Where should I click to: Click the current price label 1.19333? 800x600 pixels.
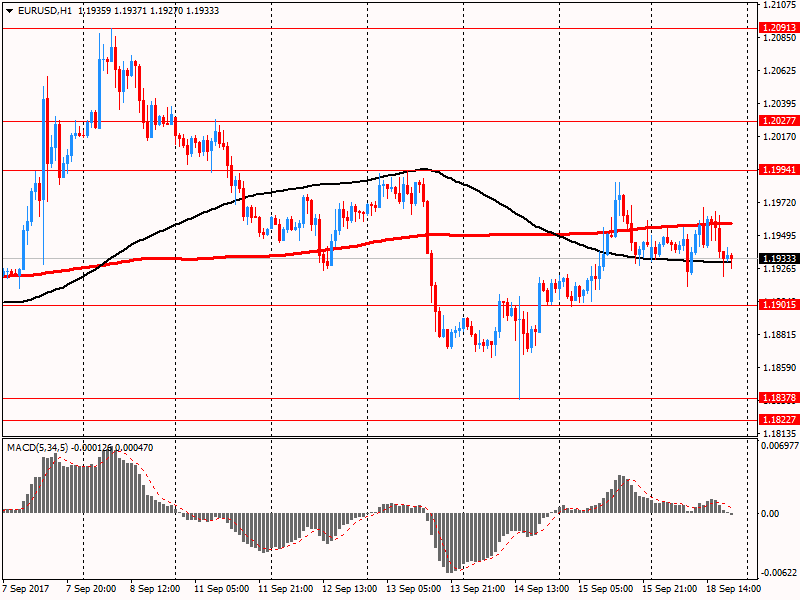coord(779,259)
